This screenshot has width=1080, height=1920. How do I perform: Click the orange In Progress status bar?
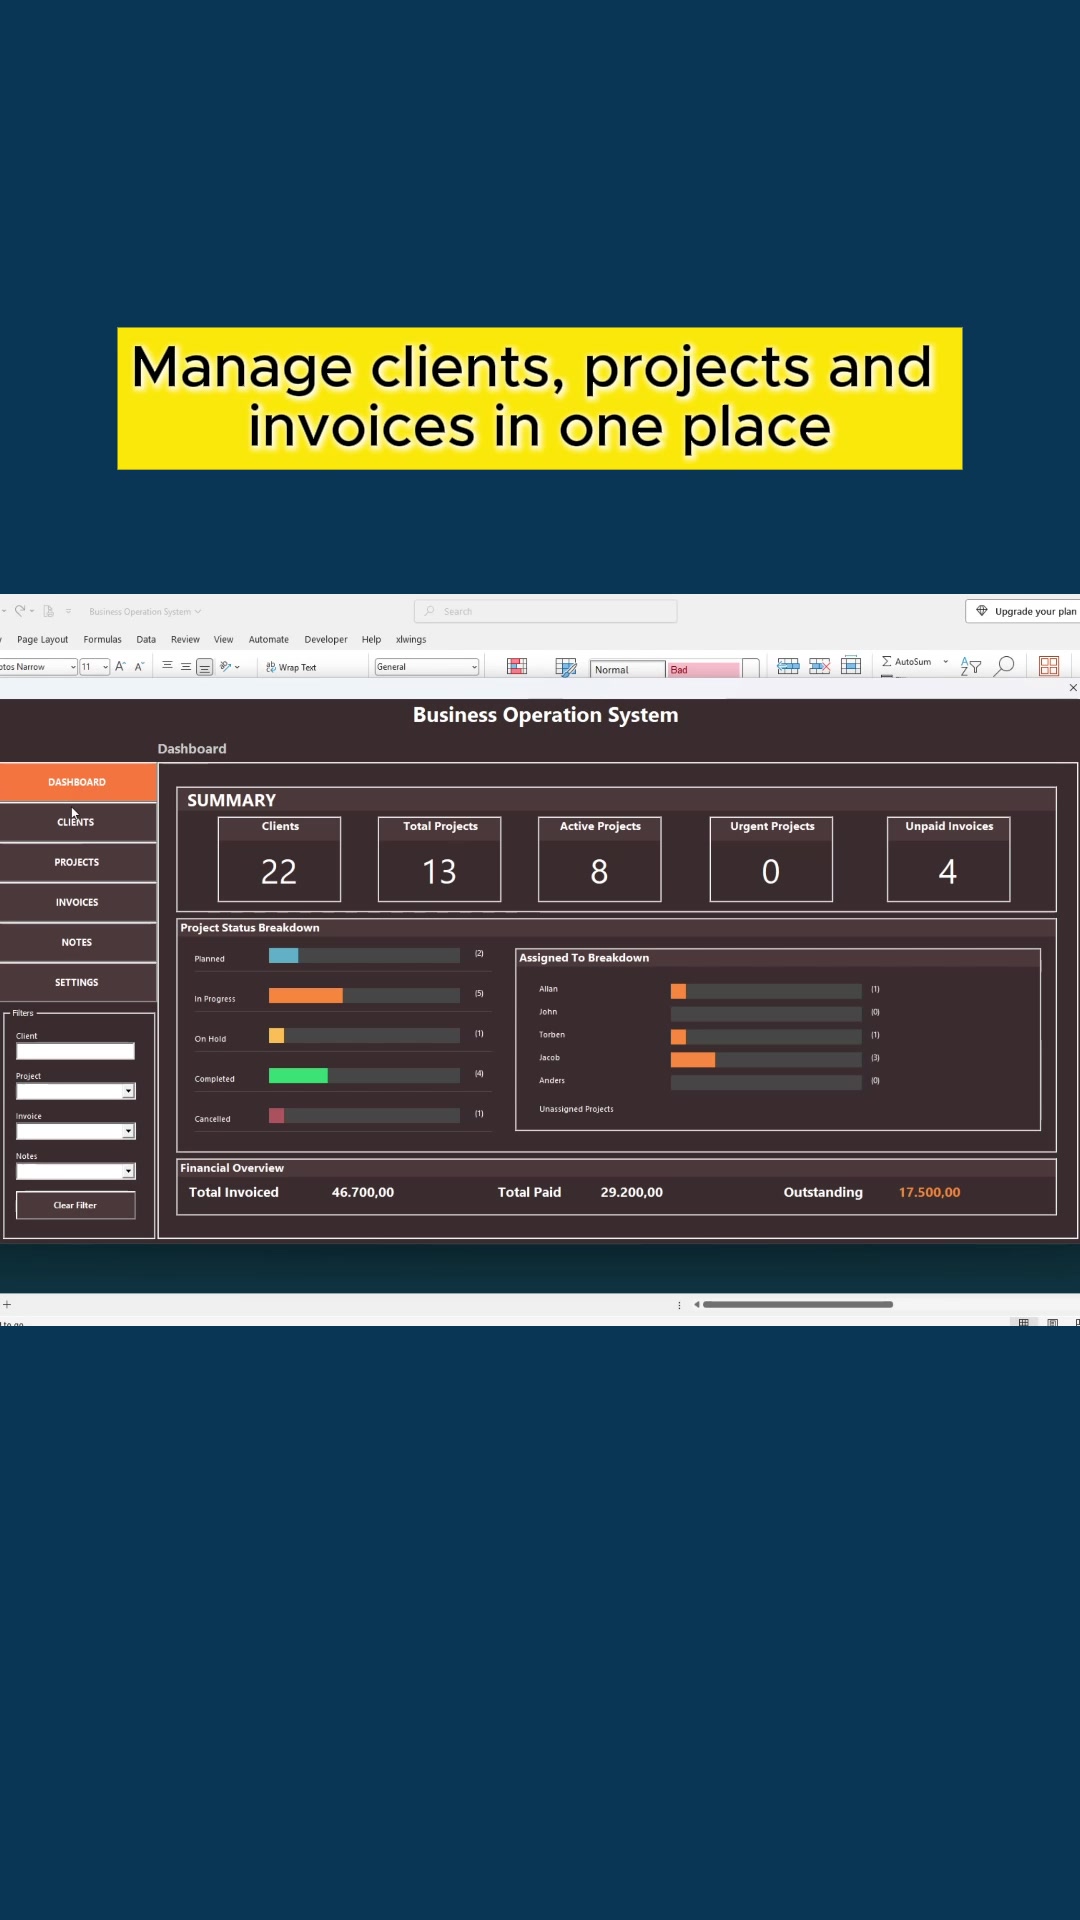tap(306, 995)
